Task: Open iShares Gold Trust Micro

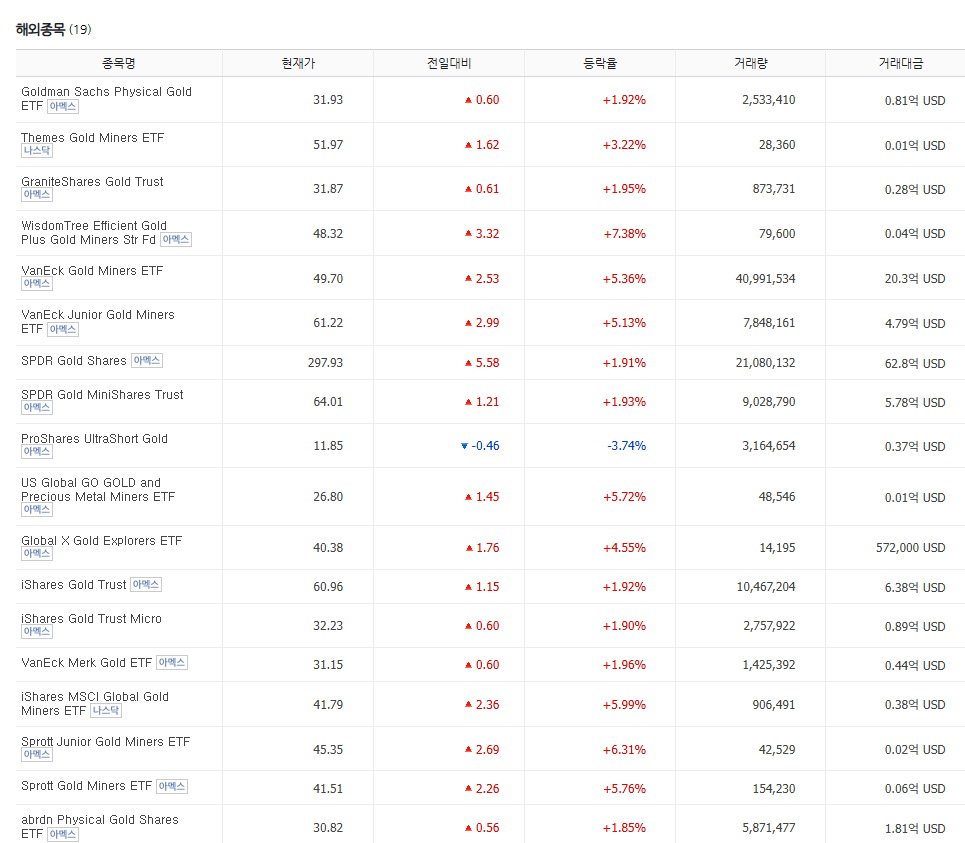Action: coord(91,618)
